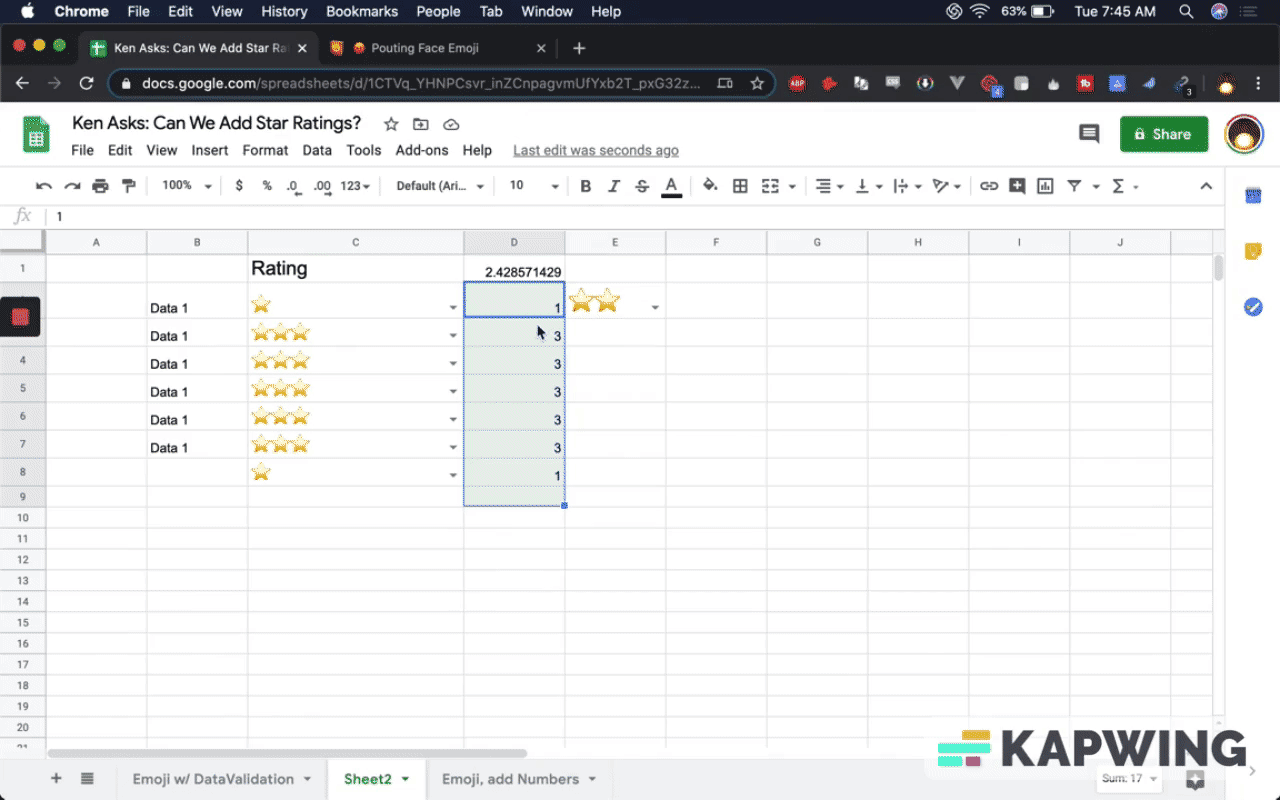1280x800 pixels.
Task: Click Last edit was seconds ago link
Action: pyautogui.click(x=596, y=150)
